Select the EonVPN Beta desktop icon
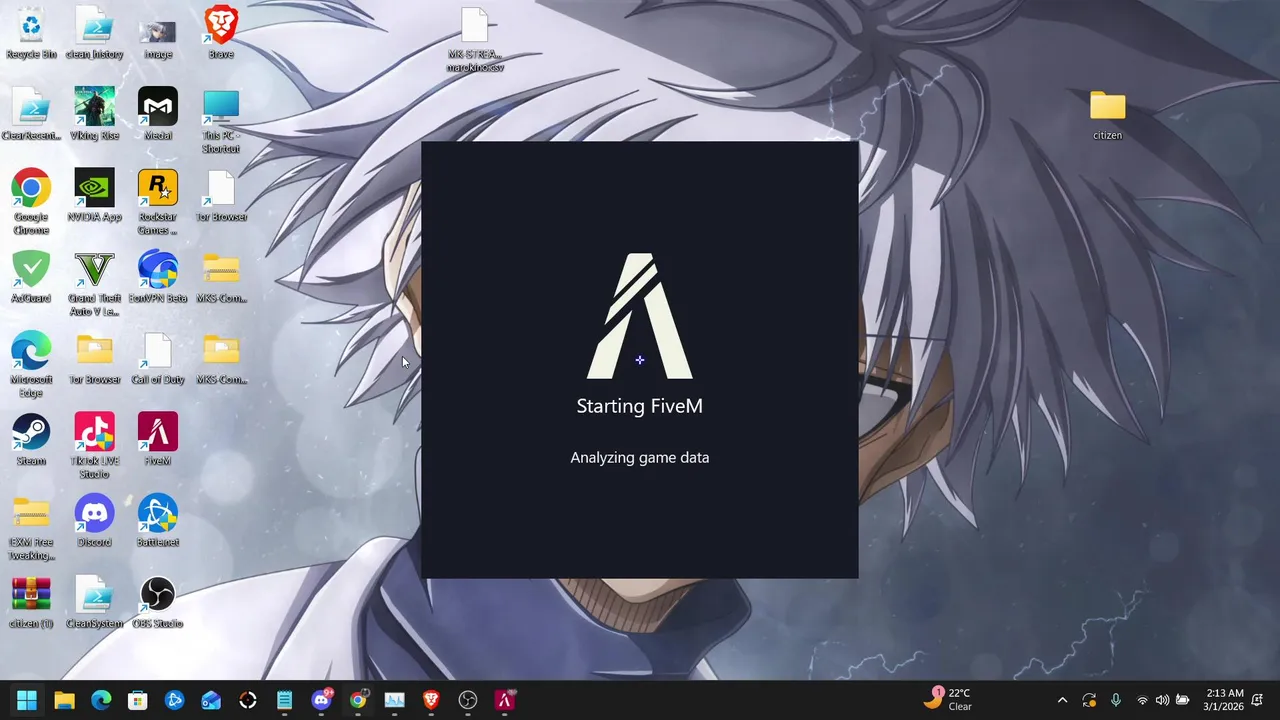Image resolution: width=1280 pixels, height=720 pixels. [158, 277]
